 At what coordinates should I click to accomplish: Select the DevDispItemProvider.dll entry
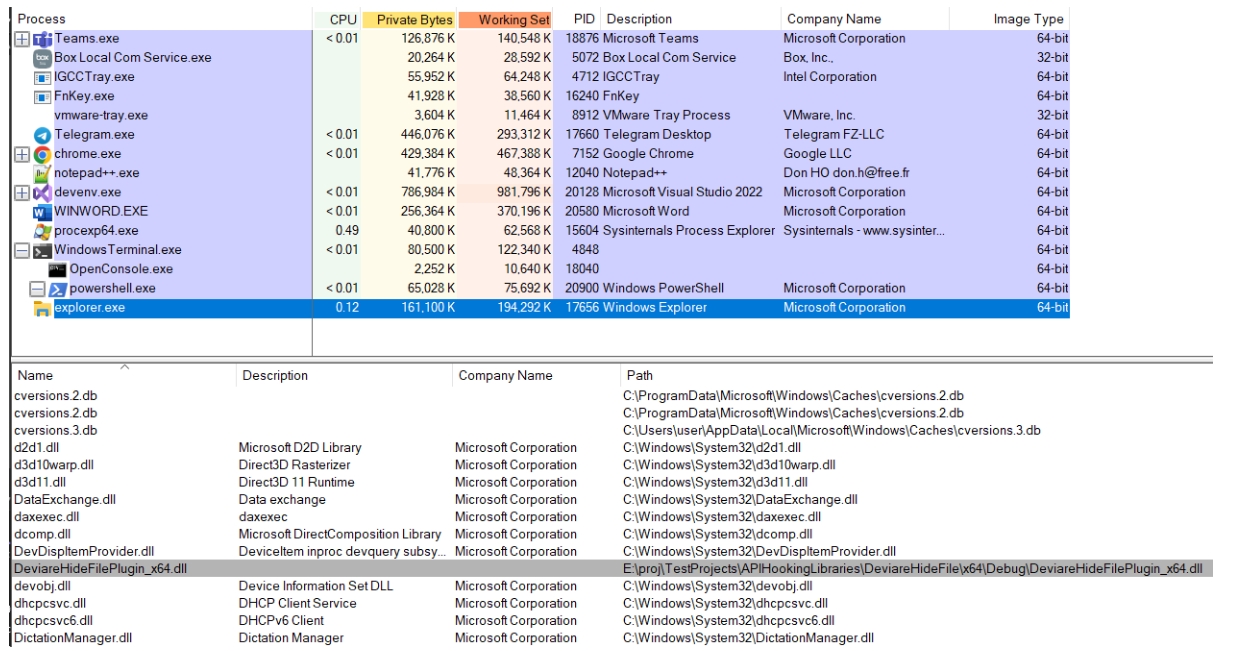[85, 551]
